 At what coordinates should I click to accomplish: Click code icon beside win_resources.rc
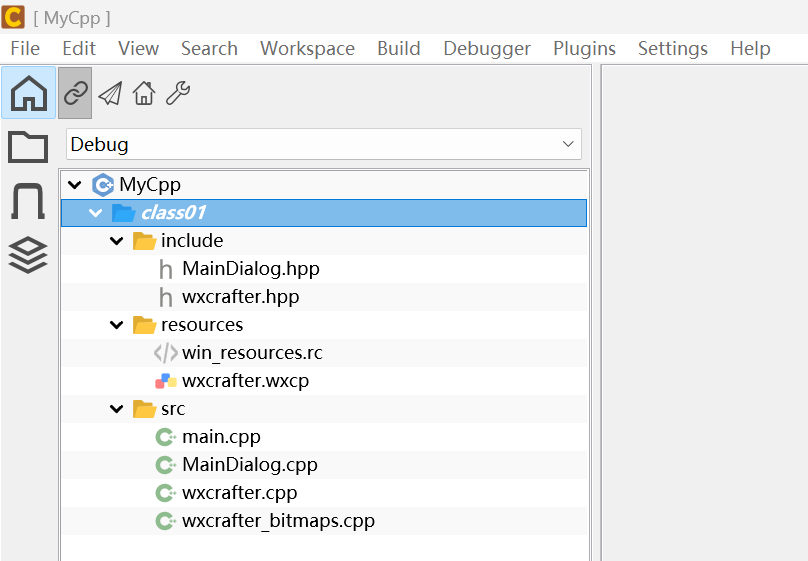165,353
